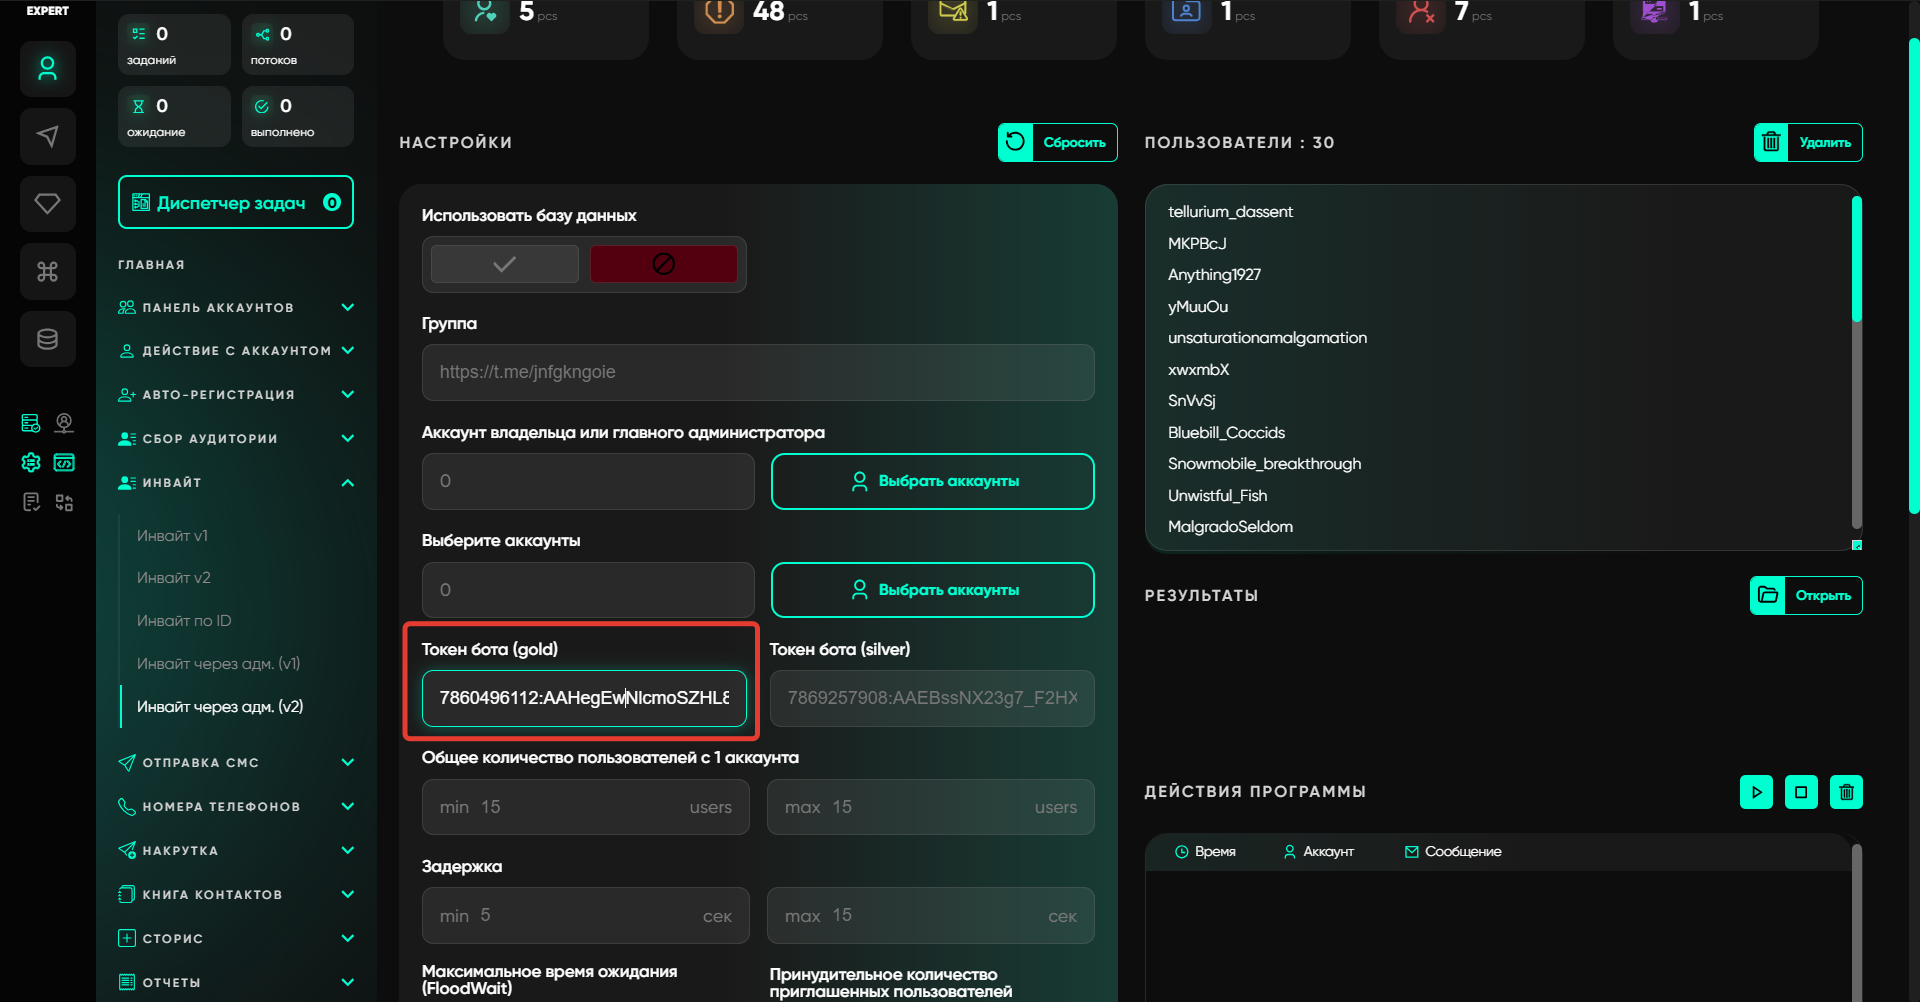Open Диспетчер задач button

click(x=235, y=203)
